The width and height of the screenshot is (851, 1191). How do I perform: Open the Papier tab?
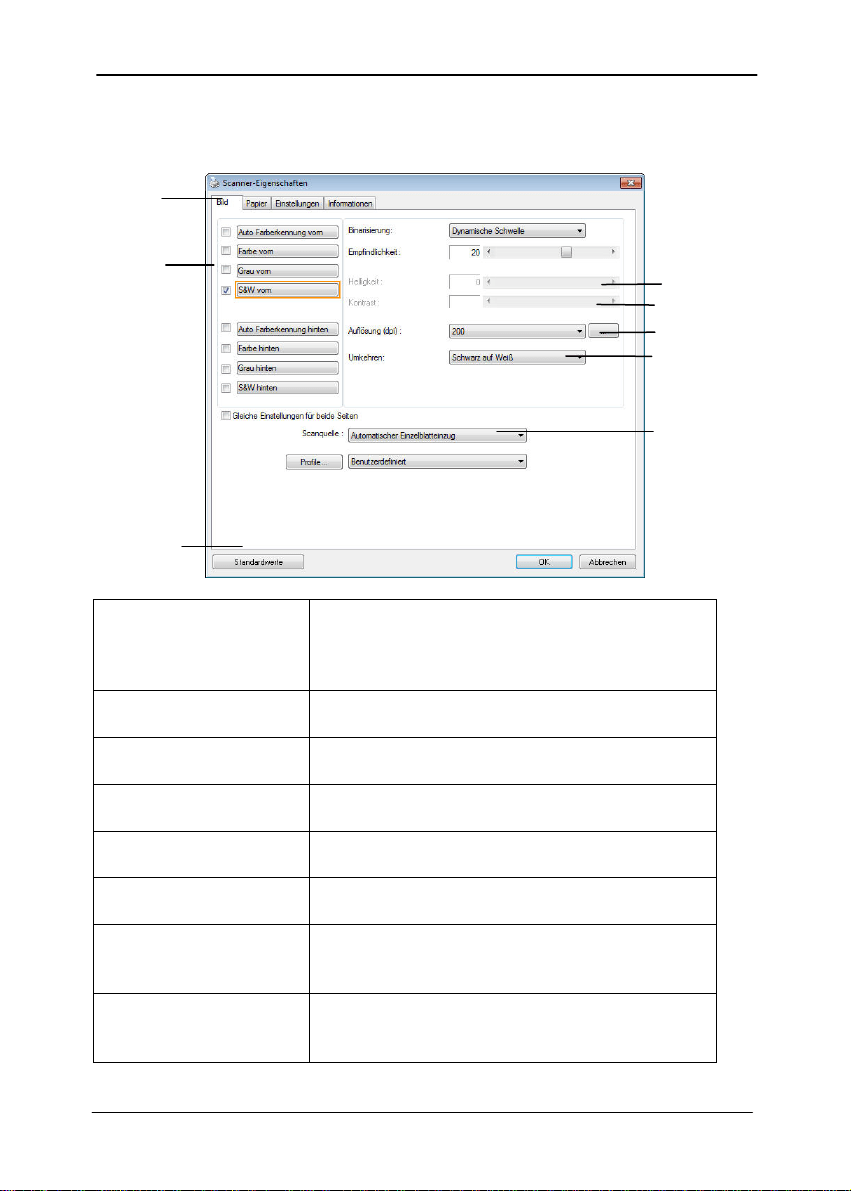point(257,204)
